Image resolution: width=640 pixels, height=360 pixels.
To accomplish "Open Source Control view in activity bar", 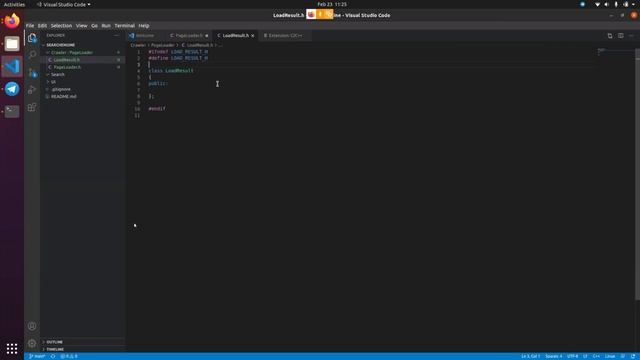I will tap(32, 73).
